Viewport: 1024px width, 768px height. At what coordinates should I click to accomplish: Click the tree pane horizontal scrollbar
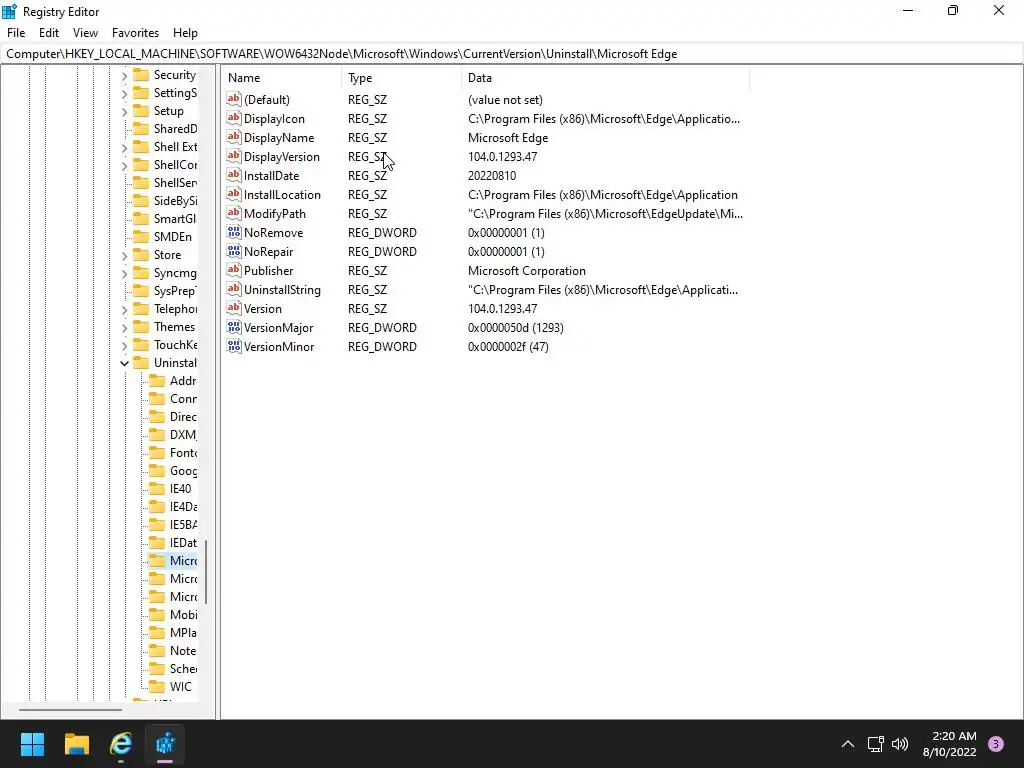(71, 709)
